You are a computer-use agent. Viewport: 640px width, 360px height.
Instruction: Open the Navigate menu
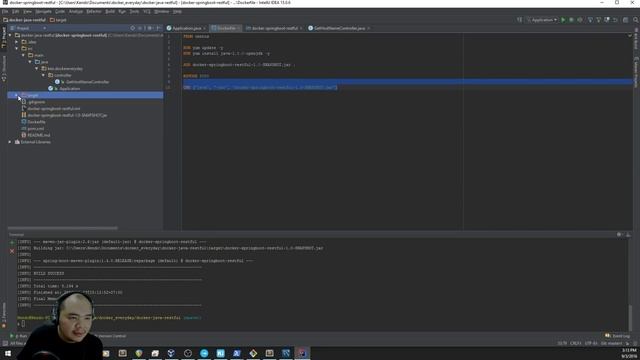tap(43, 11)
